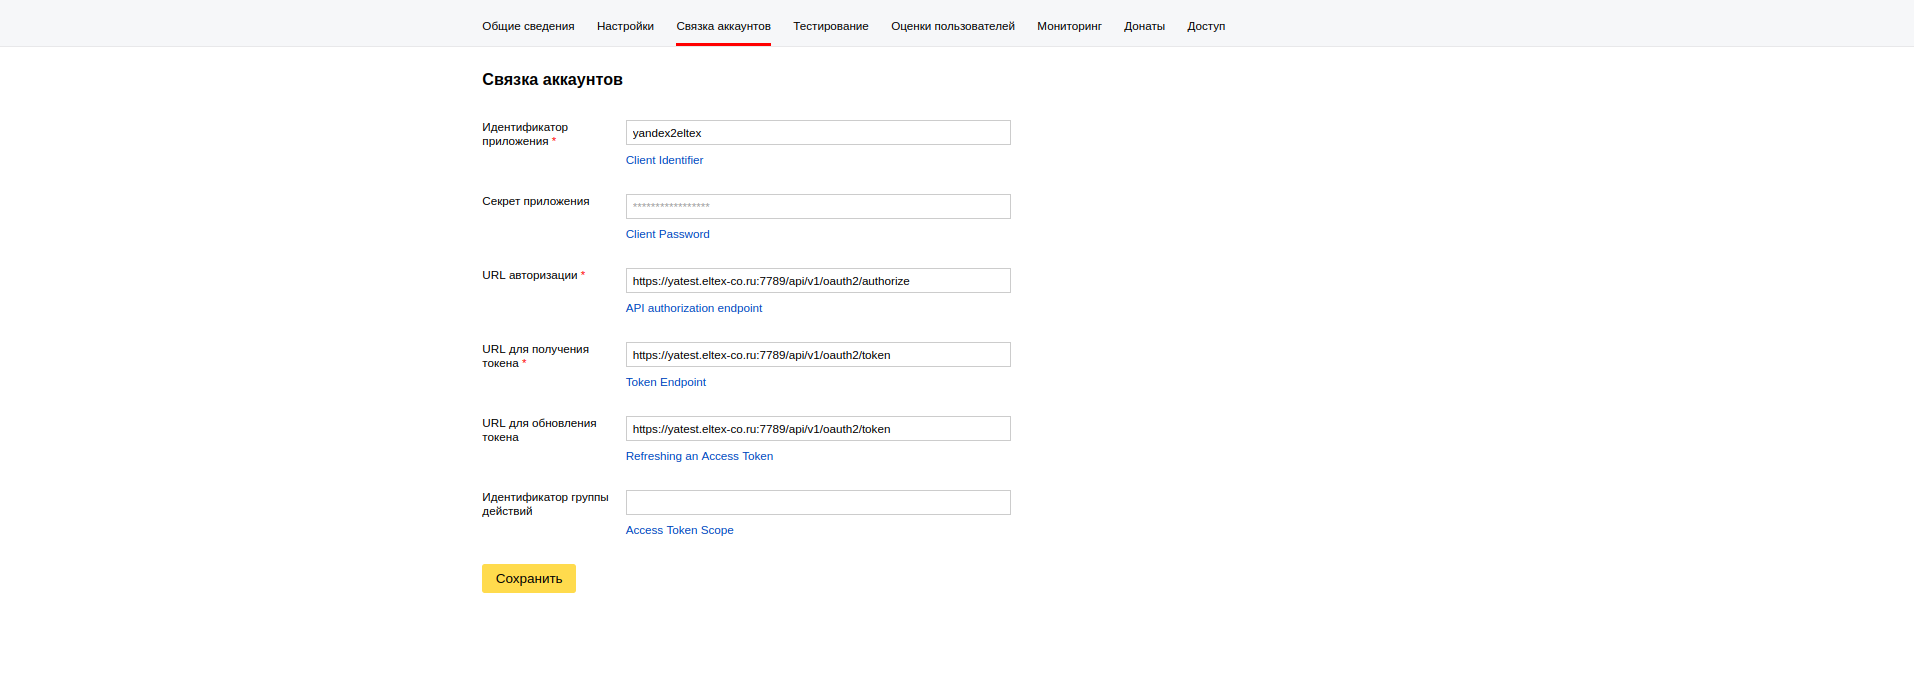Click the Token Endpoint link
Viewport: 1914px width, 700px height.
pos(665,382)
